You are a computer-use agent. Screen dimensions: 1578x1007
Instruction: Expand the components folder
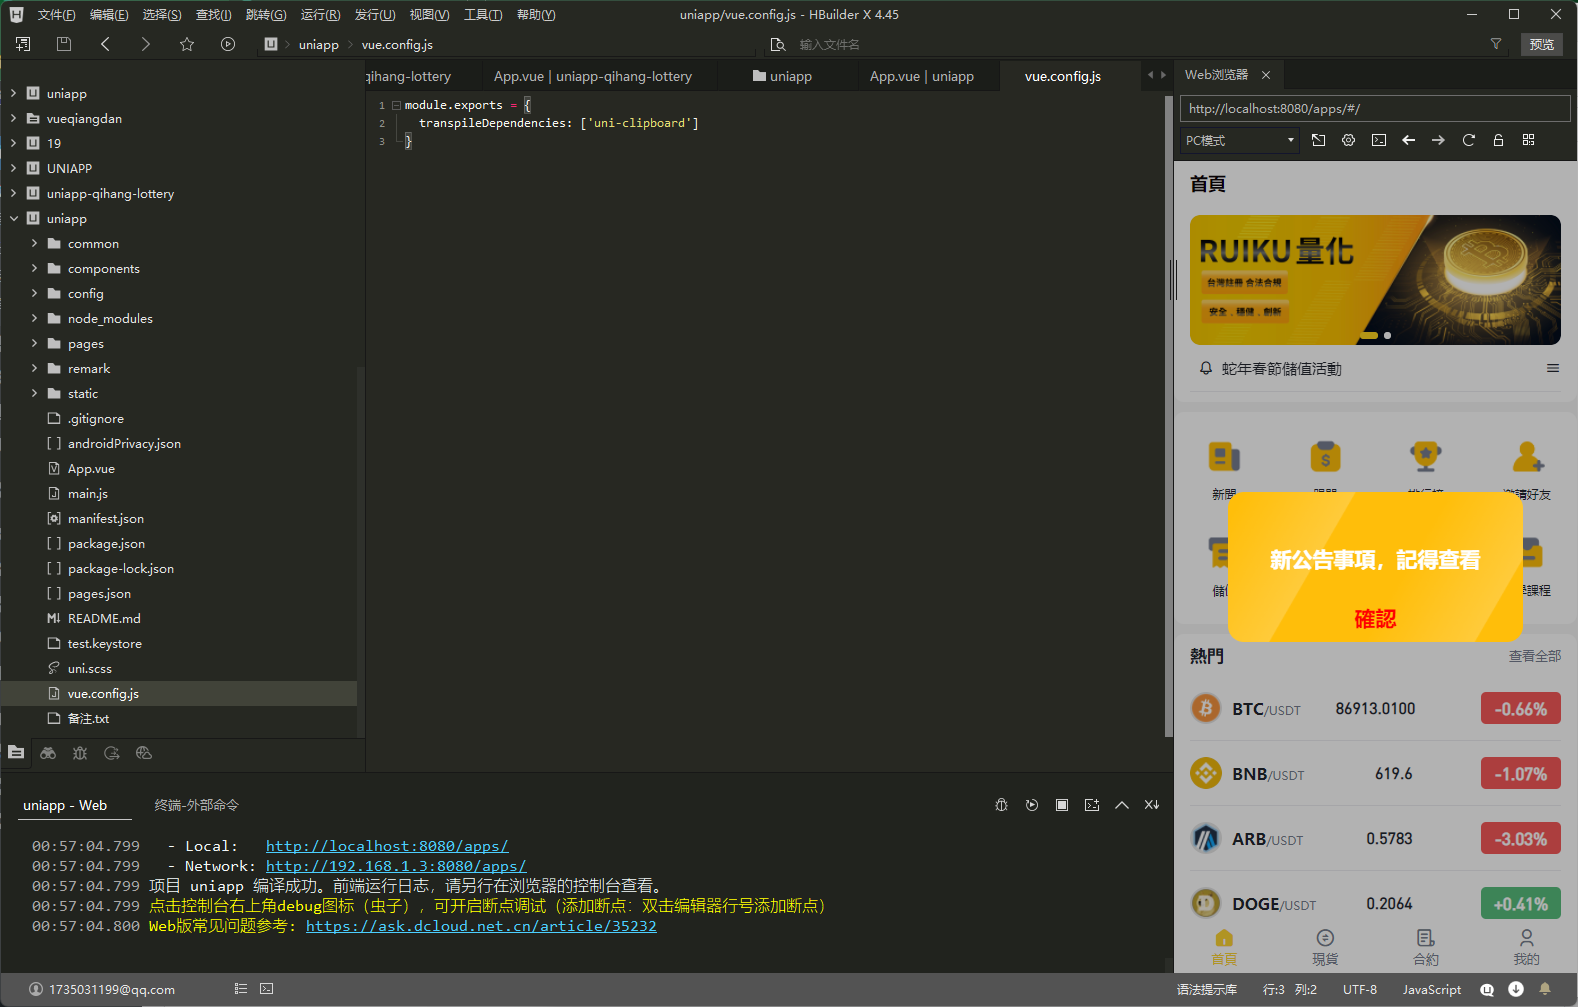coord(34,268)
